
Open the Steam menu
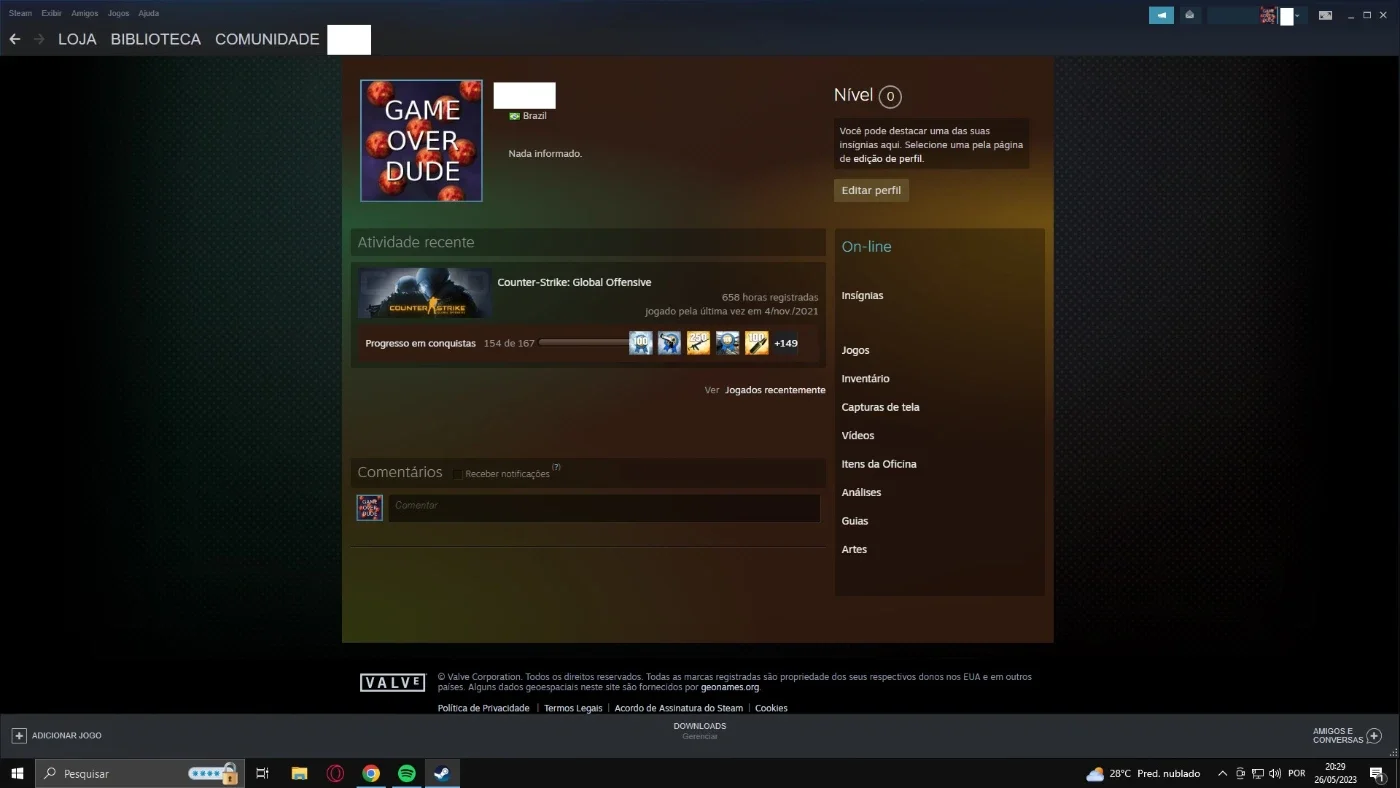coord(20,14)
